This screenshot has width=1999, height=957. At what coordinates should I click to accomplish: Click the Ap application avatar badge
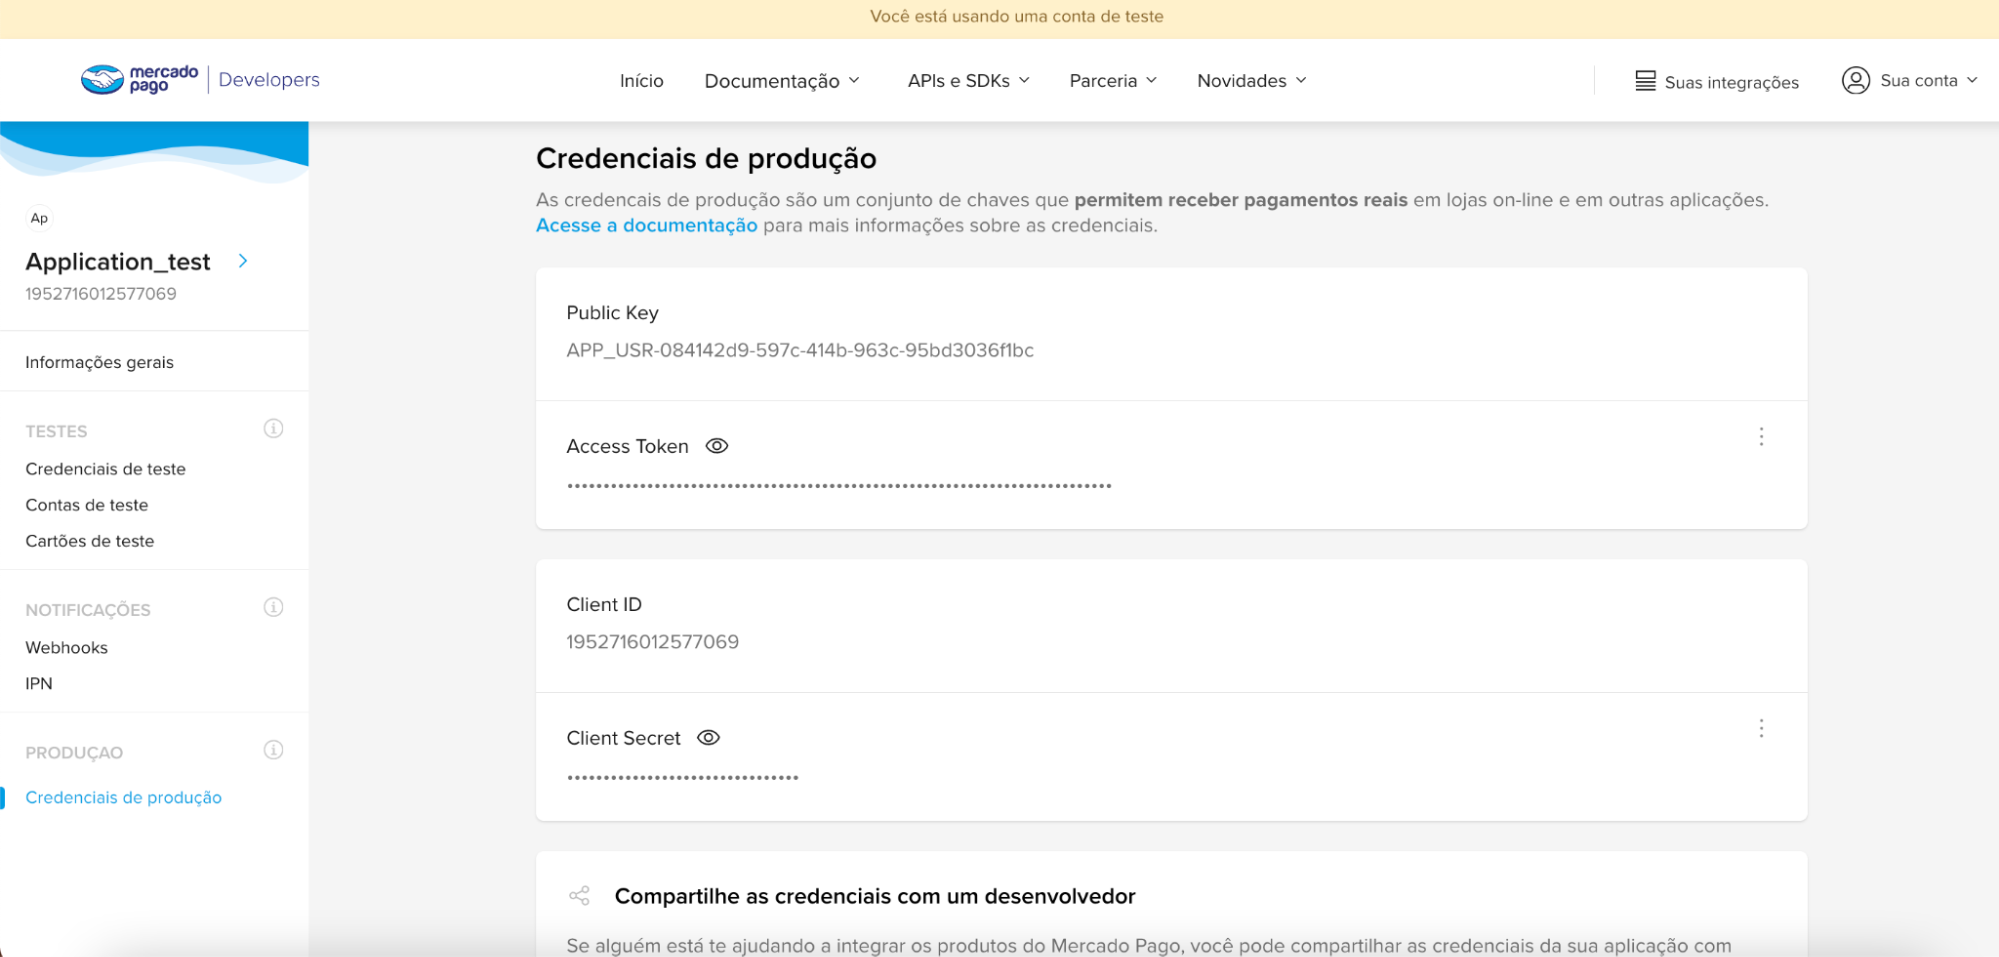pos(39,218)
